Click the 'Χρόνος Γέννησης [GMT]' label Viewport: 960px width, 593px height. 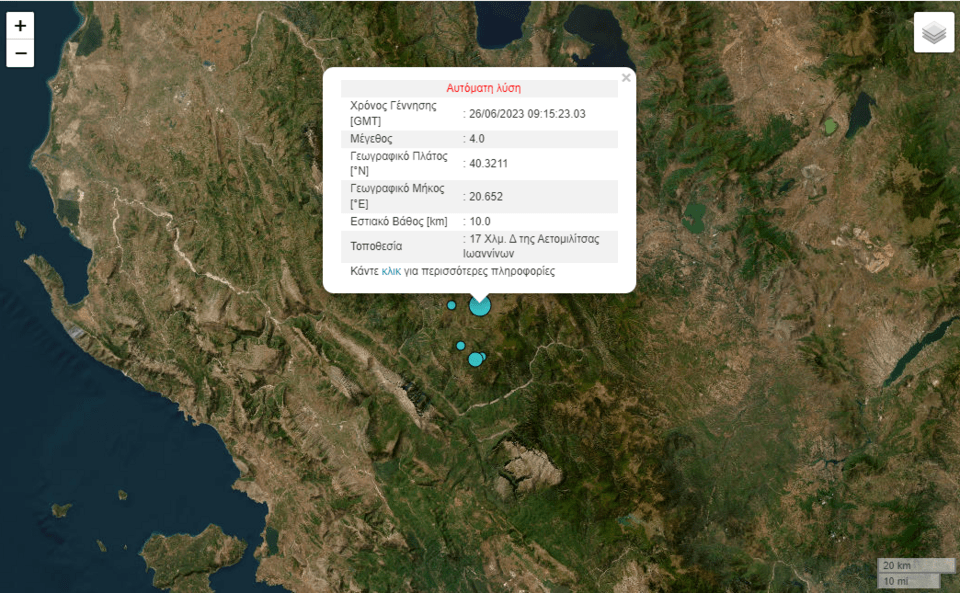(x=393, y=113)
